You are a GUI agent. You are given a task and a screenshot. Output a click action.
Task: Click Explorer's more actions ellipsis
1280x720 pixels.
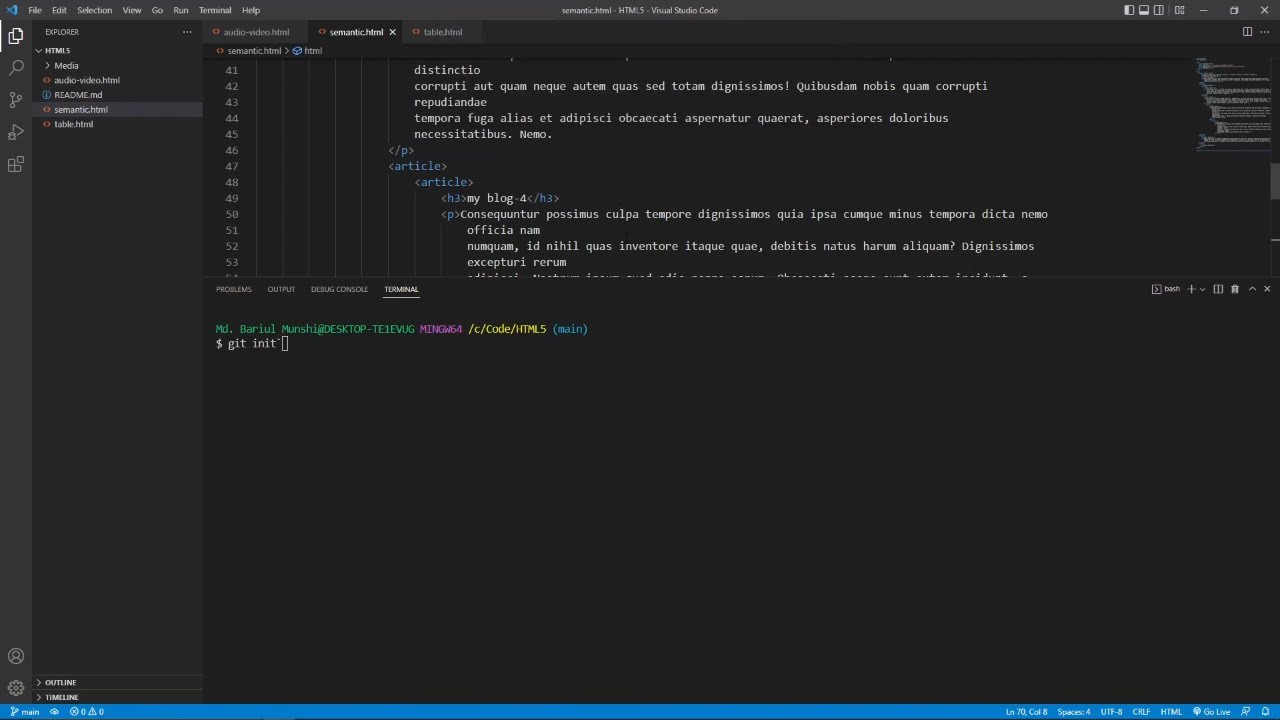(x=186, y=32)
